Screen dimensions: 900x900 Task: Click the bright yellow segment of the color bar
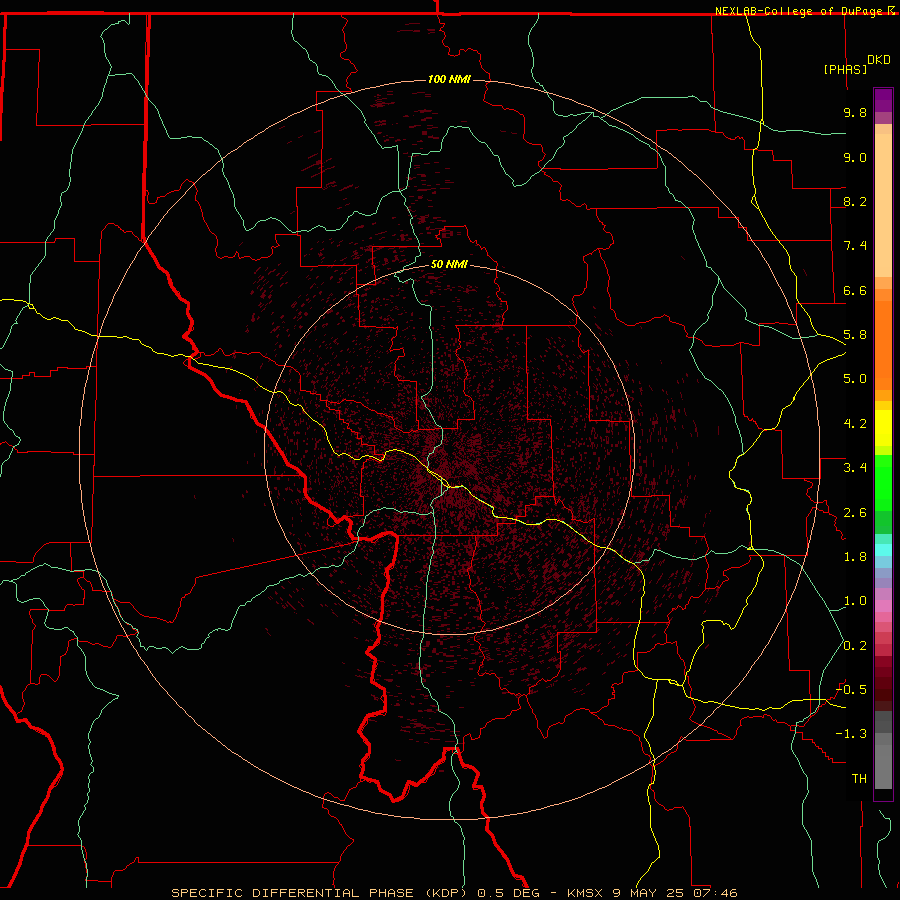(x=883, y=428)
